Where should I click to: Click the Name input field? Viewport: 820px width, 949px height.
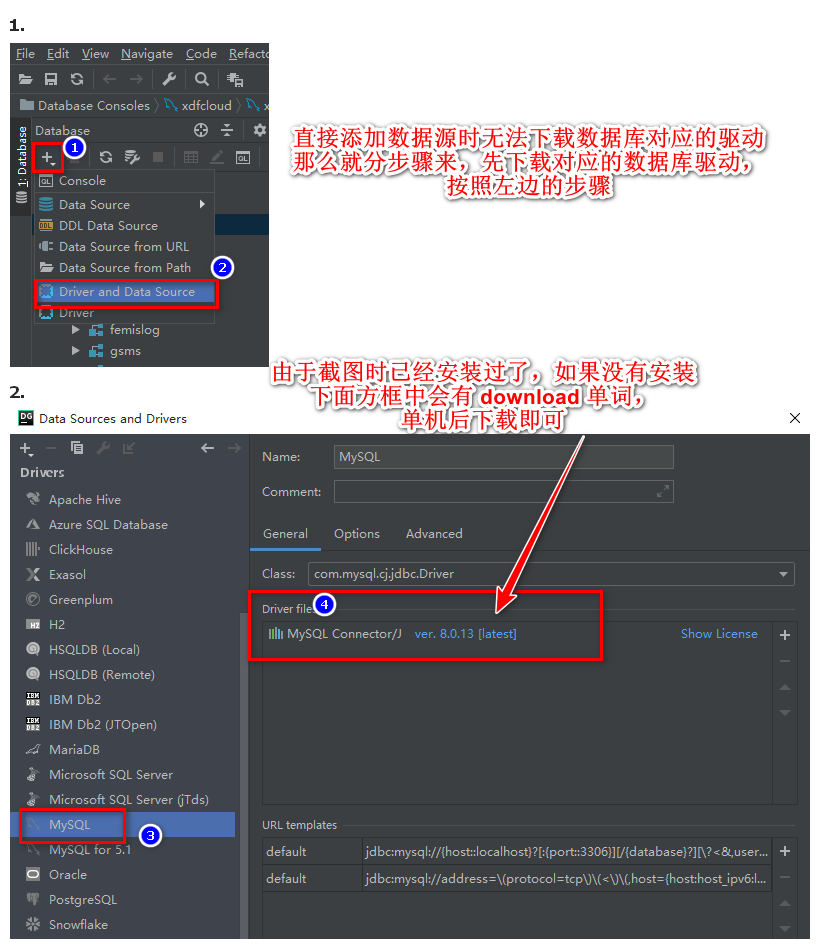tap(503, 457)
